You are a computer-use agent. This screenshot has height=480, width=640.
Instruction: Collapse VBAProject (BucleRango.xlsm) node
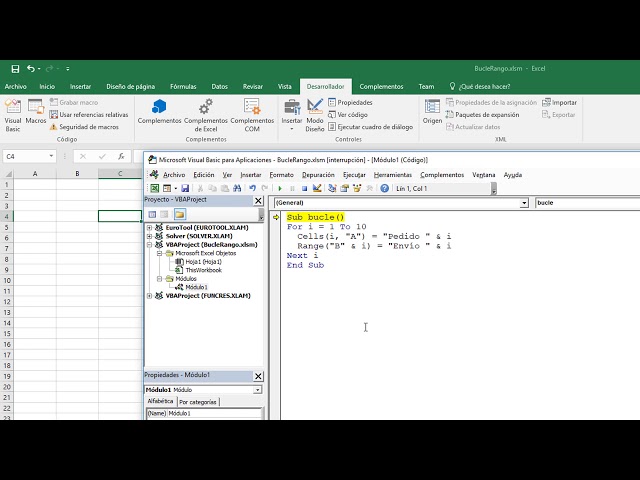[149, 244]
